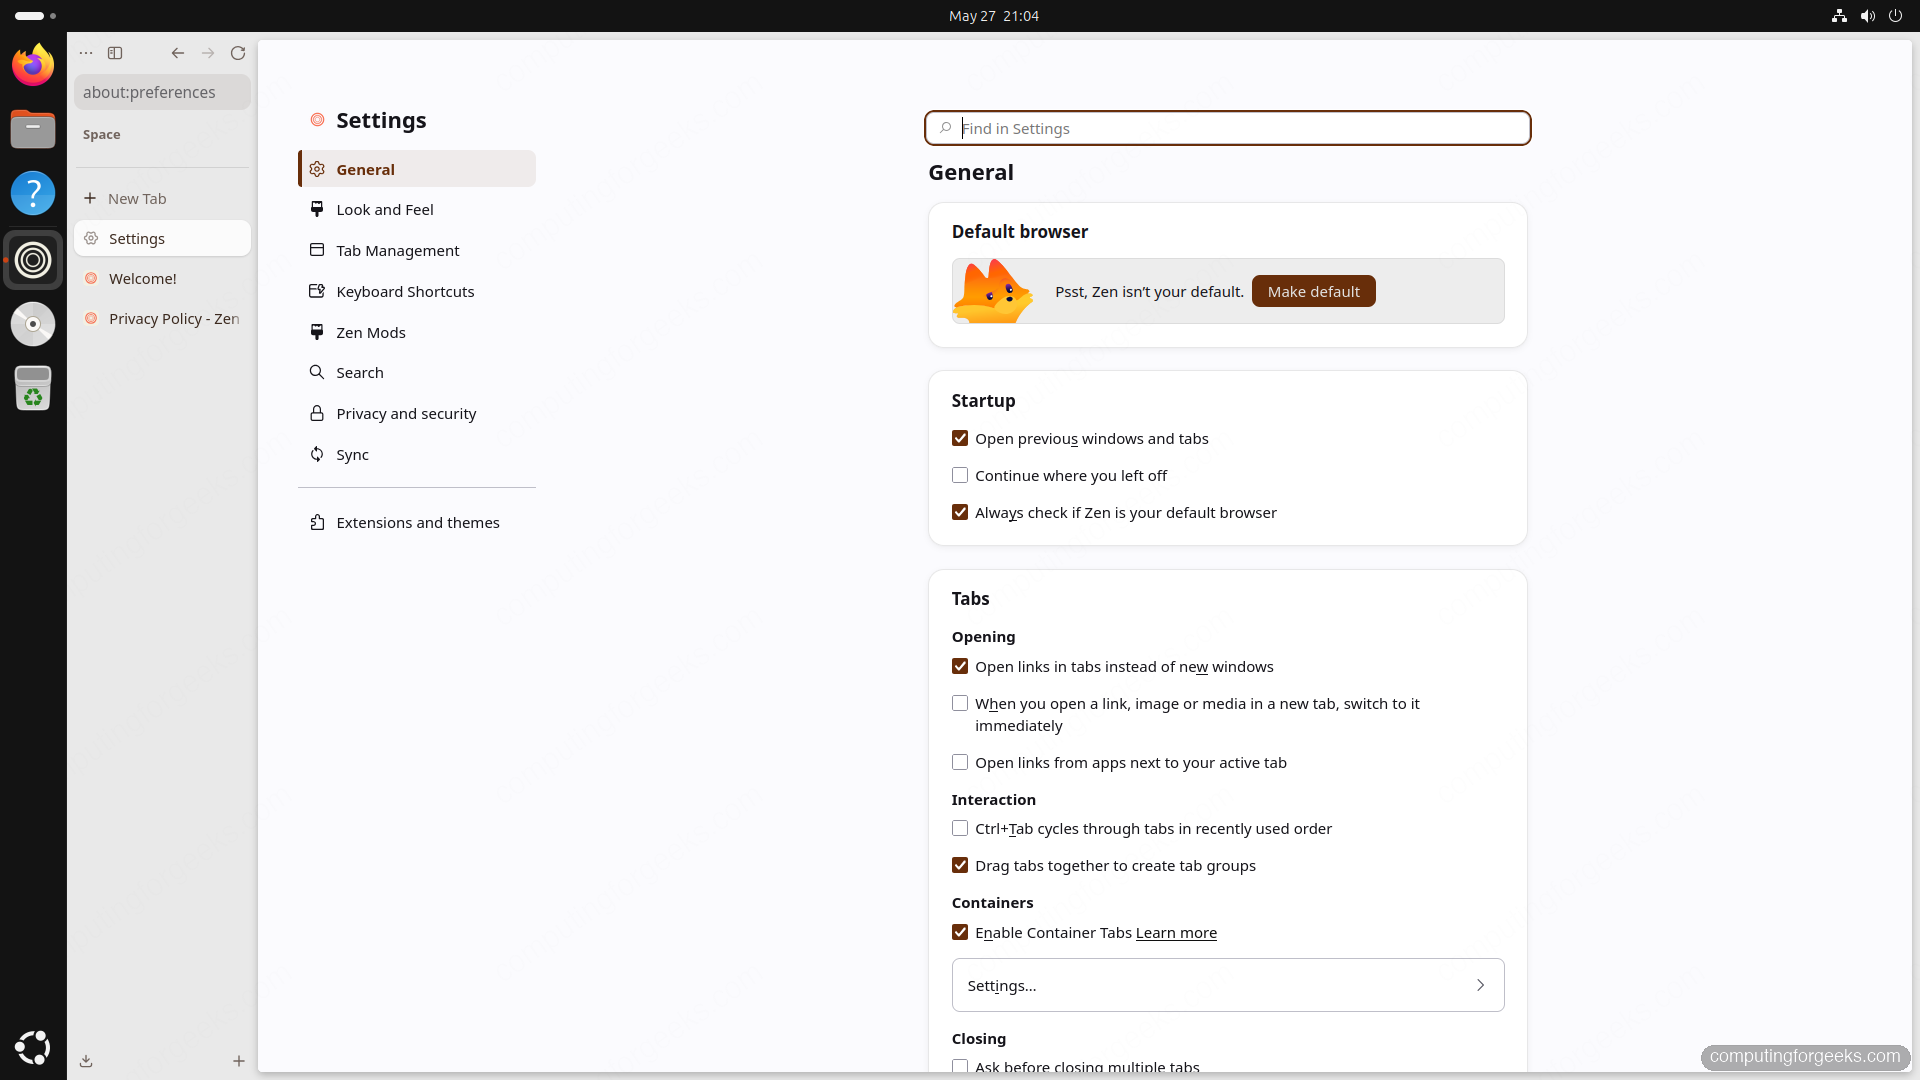Expand the container Settings... row
The image size is (1920, 1080).
click(1228, 985)
